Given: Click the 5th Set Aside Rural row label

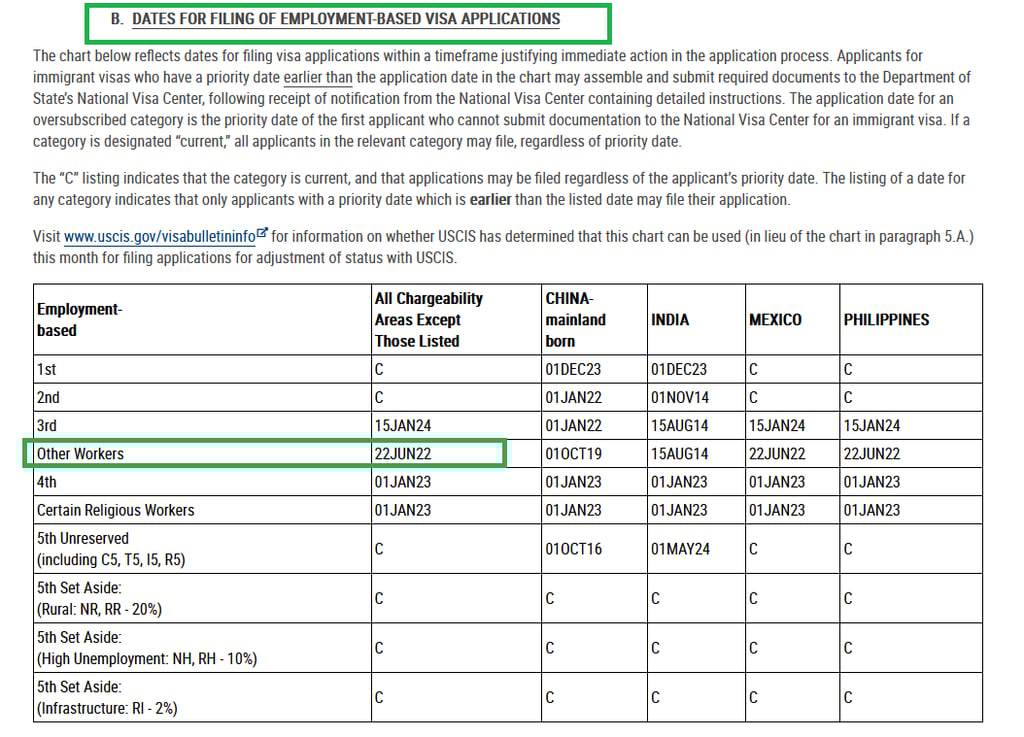Looking at the screenshot, I should [99, 599].
